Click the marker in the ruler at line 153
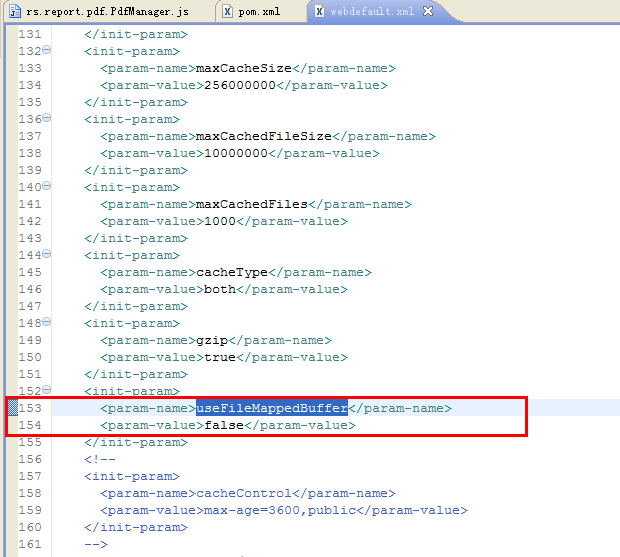Screen dimensions: 620x557 point(13,408)
